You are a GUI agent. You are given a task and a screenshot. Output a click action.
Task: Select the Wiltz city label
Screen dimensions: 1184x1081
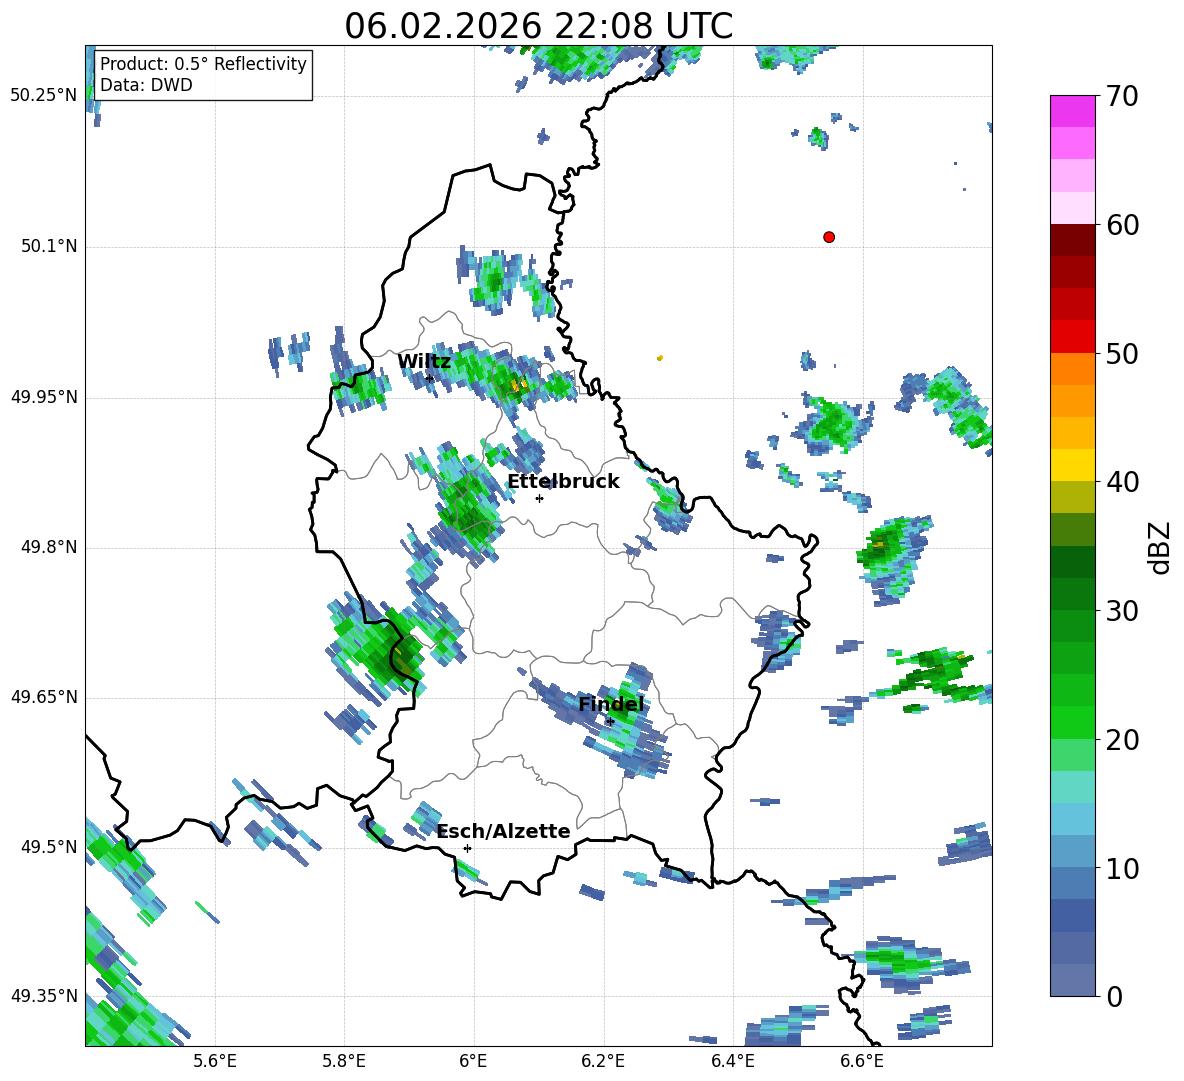[424, 362]
